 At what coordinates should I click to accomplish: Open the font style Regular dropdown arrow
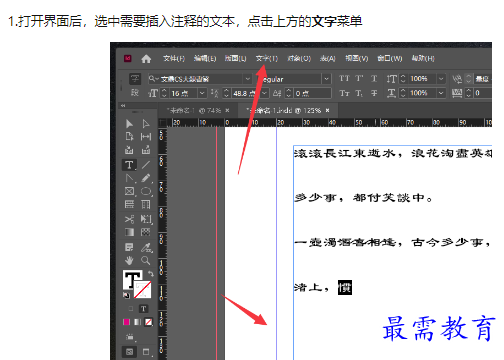[327, 79]
